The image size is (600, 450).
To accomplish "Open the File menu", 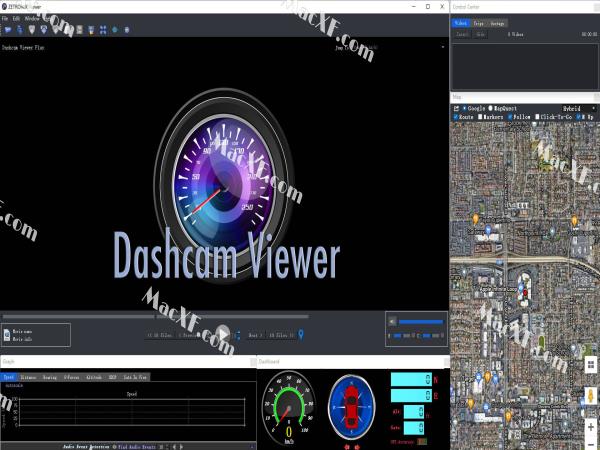I will click(x=5, y=18).
